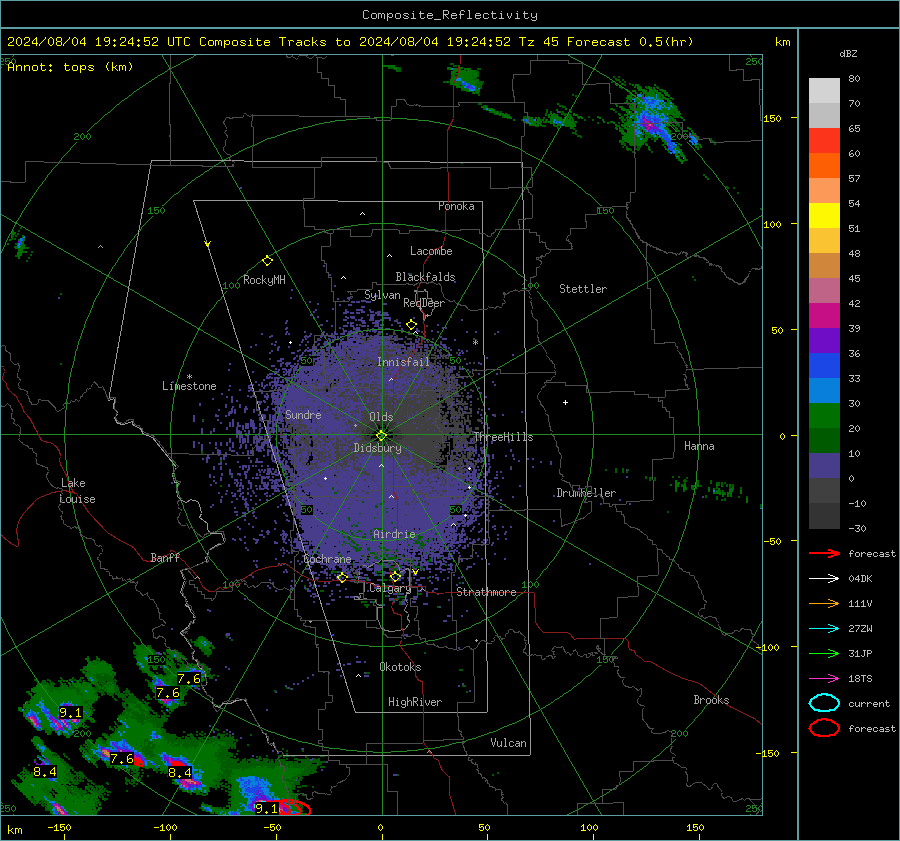Click the HighRiver label
This screenshot has width=900, height=841.
[415, 702]
